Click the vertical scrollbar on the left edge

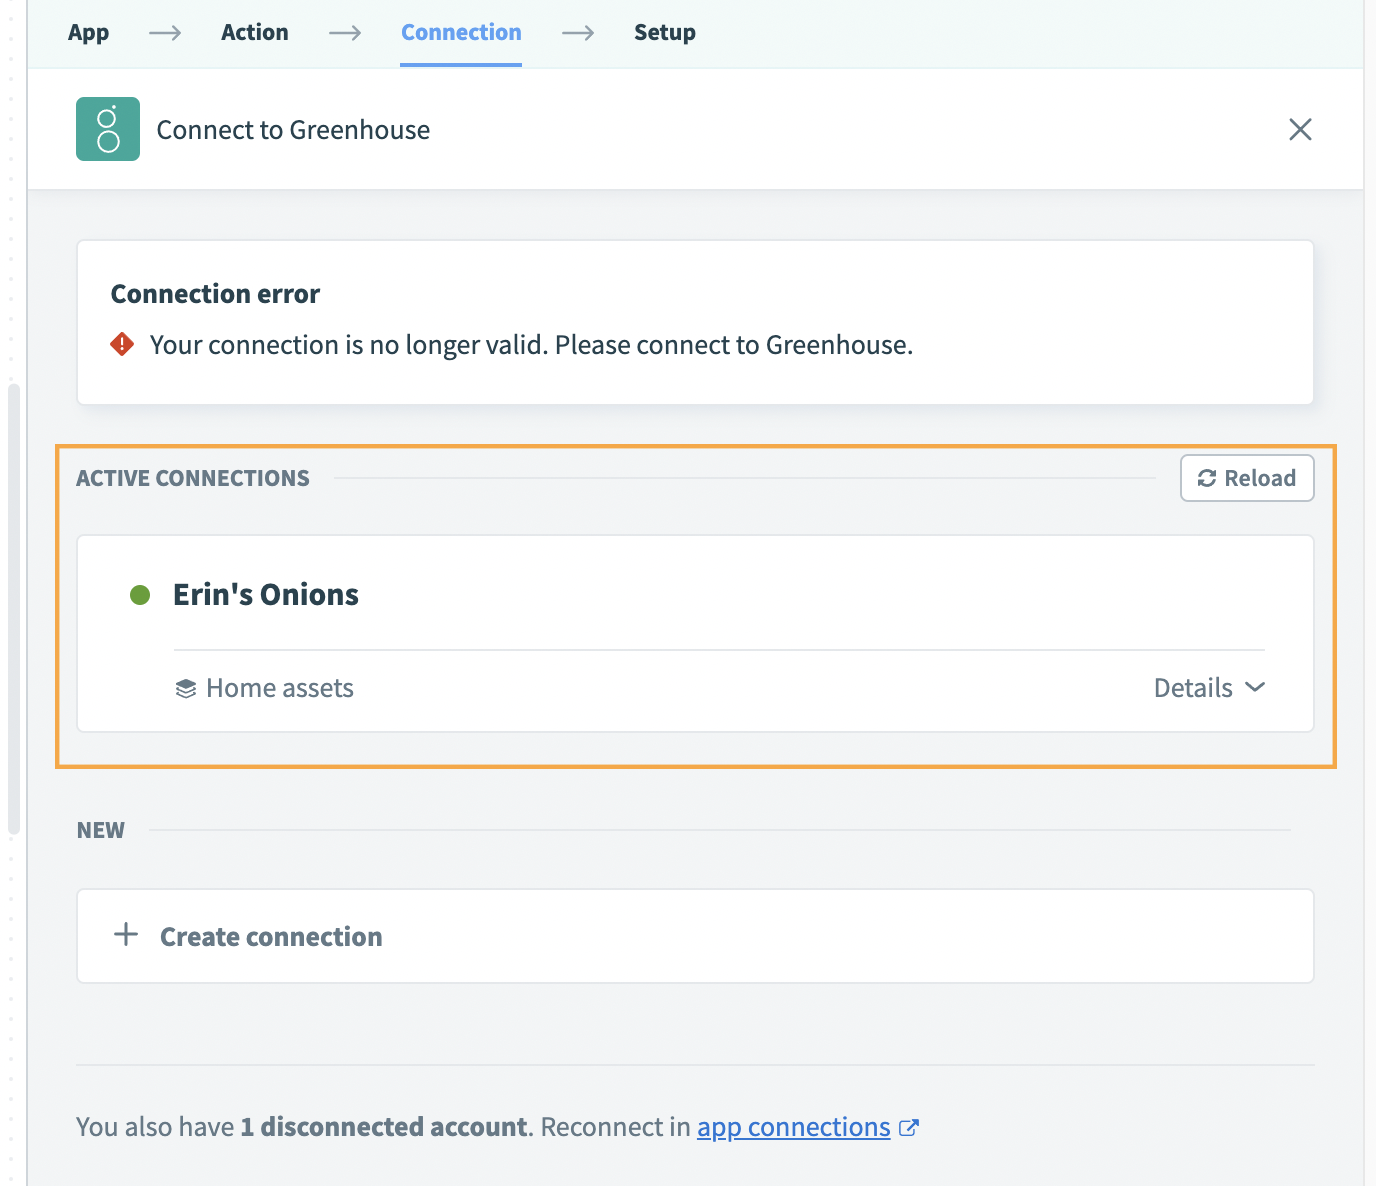tap(13, 608)
